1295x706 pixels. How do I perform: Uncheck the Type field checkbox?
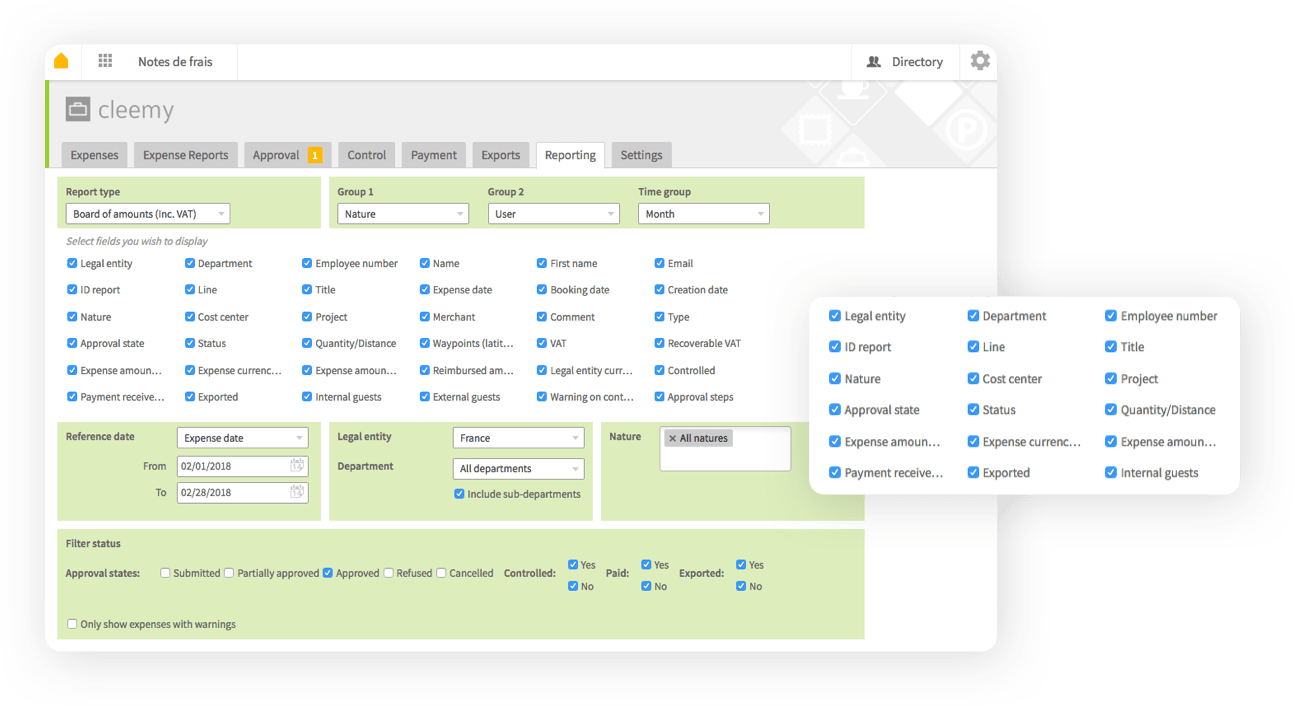(659, 317)
